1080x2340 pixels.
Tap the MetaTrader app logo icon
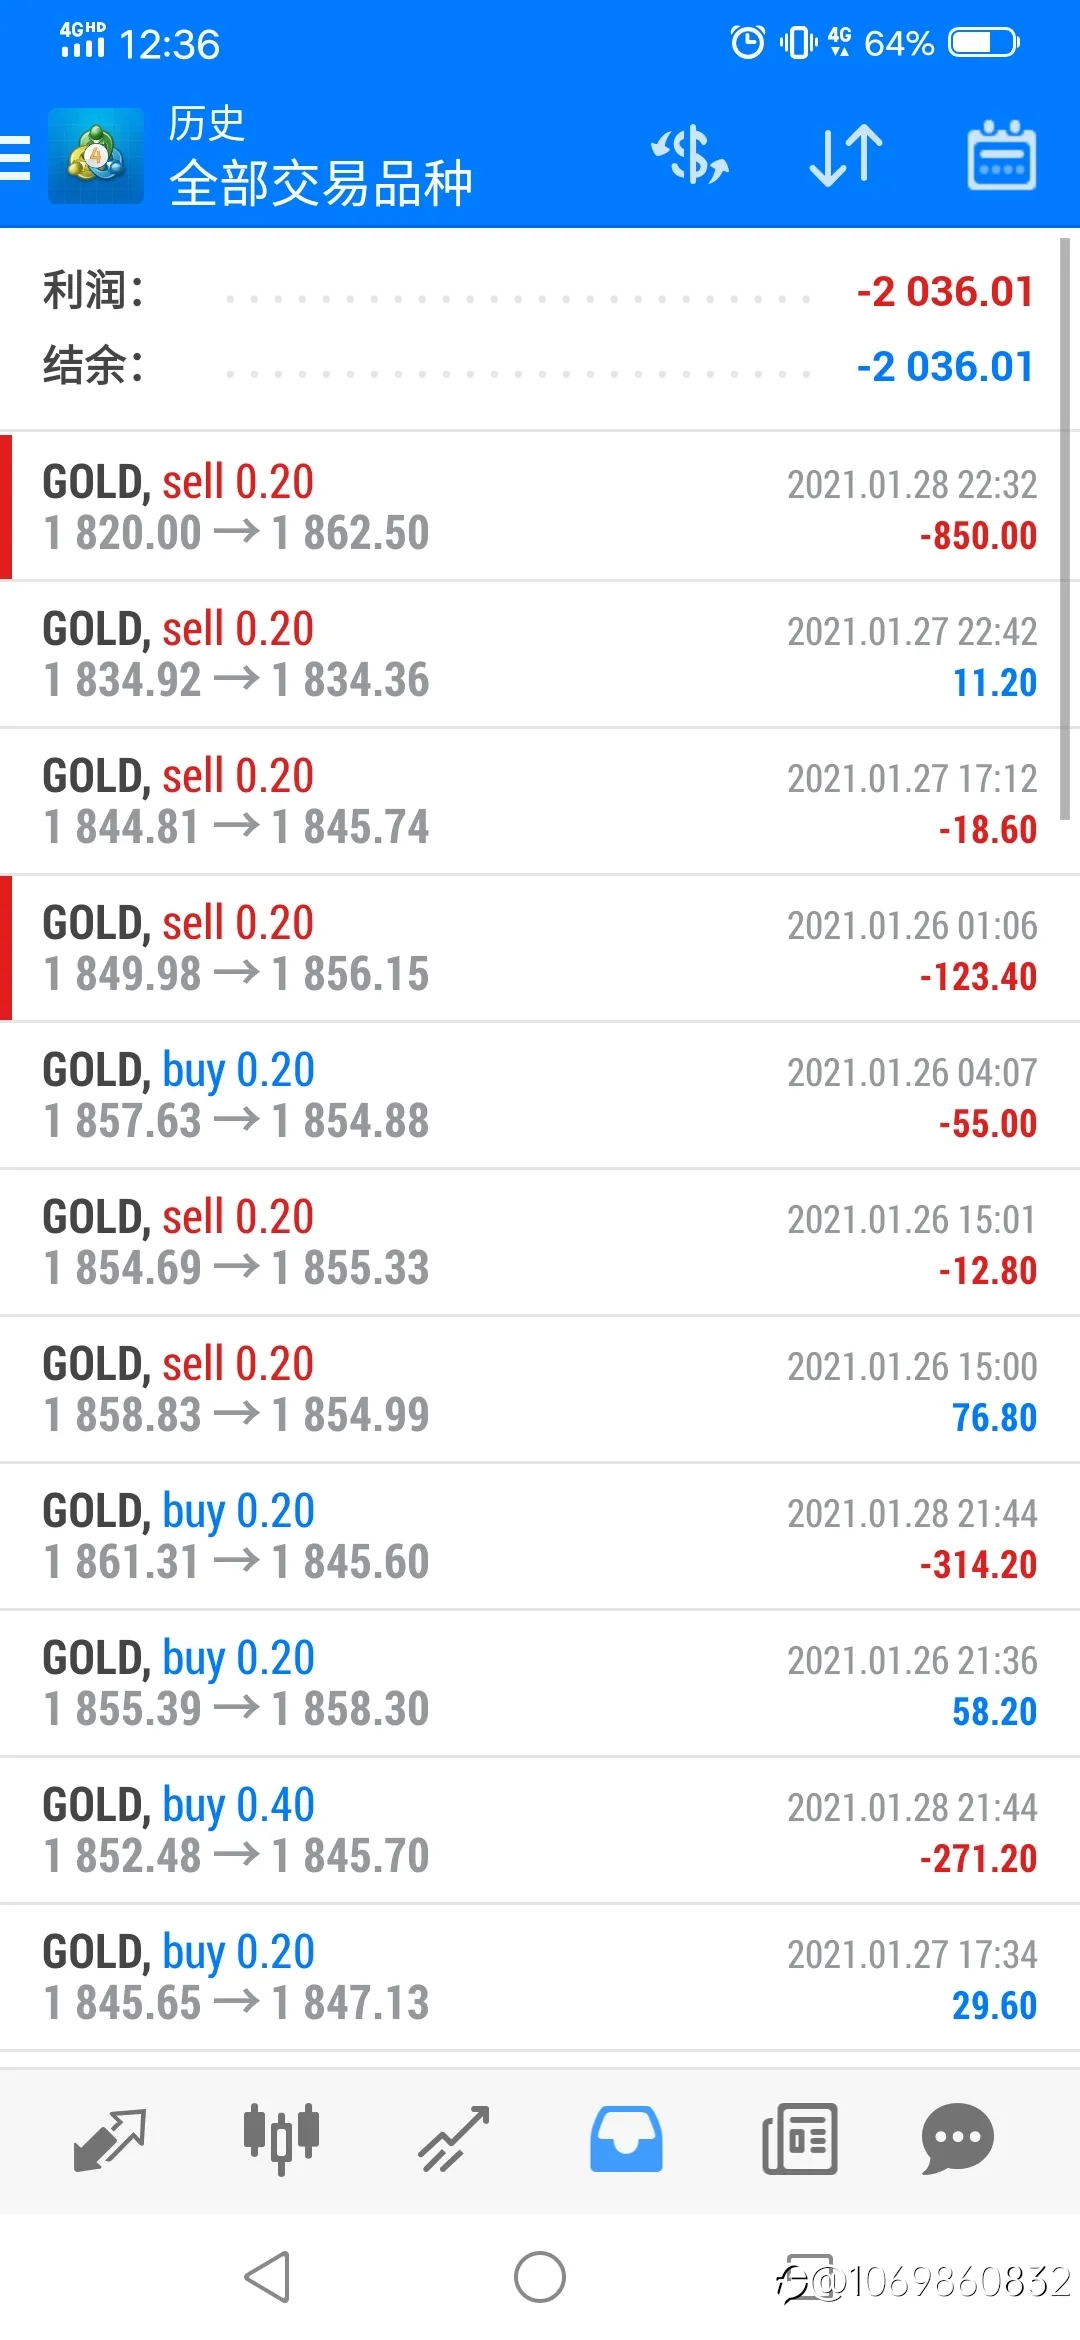96,156
